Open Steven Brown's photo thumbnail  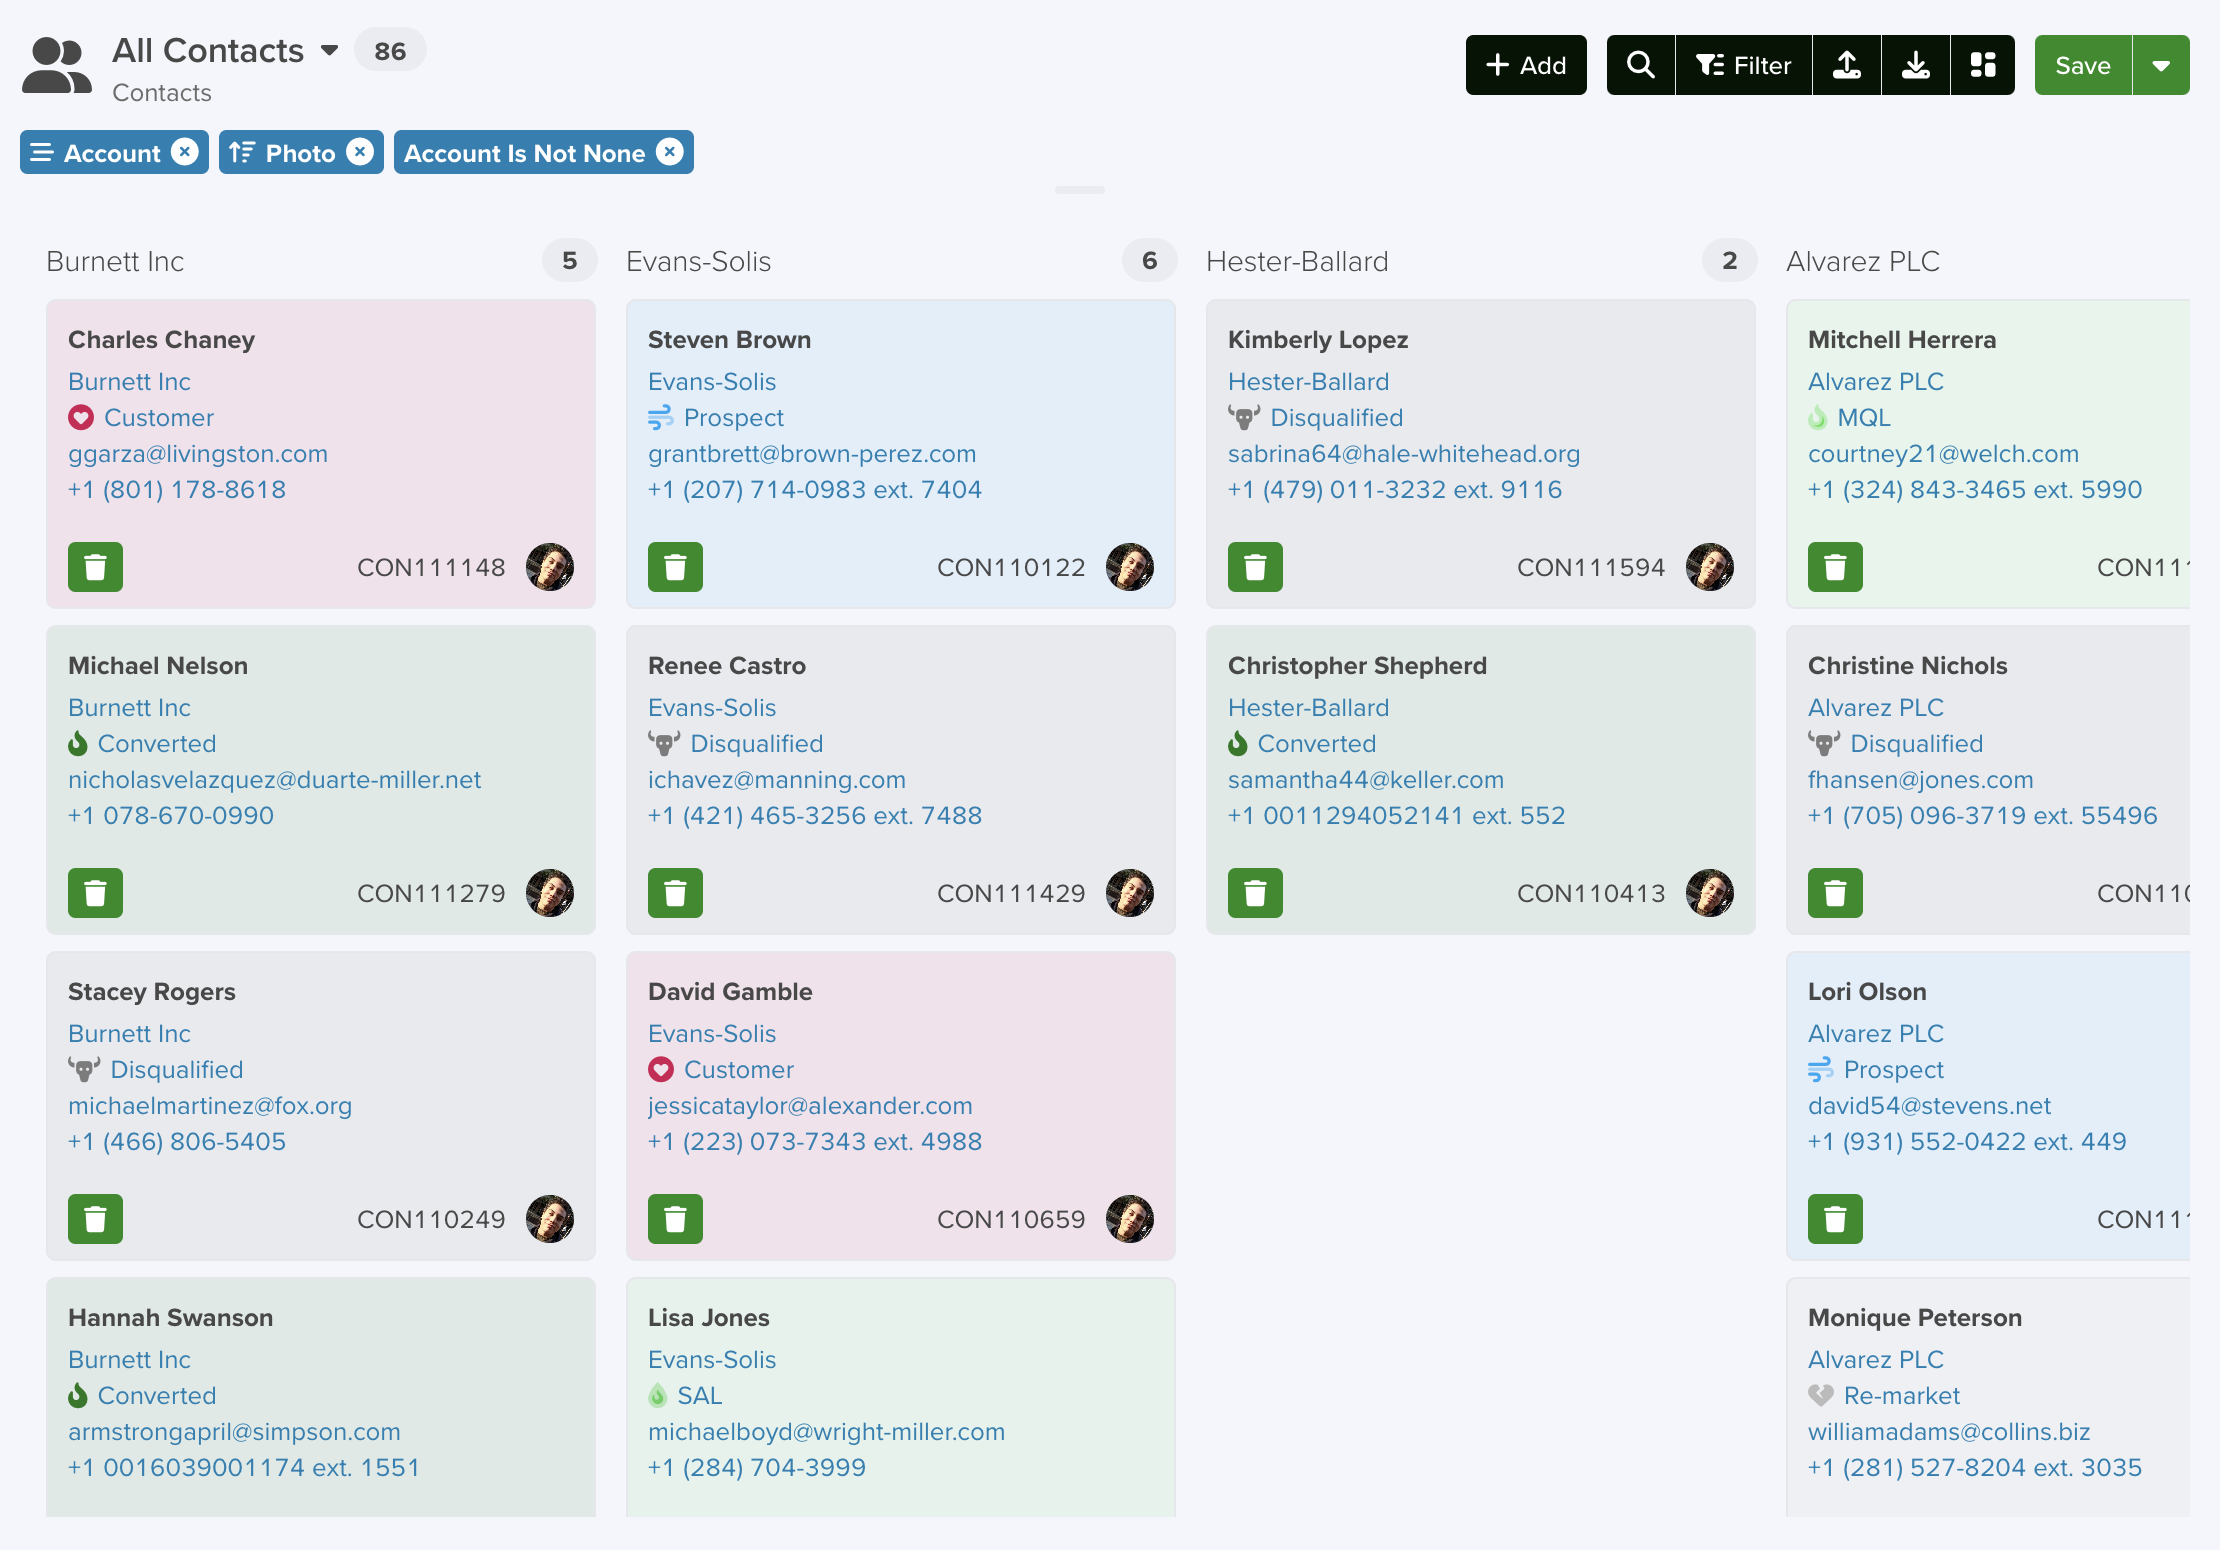pos(1130,567)
